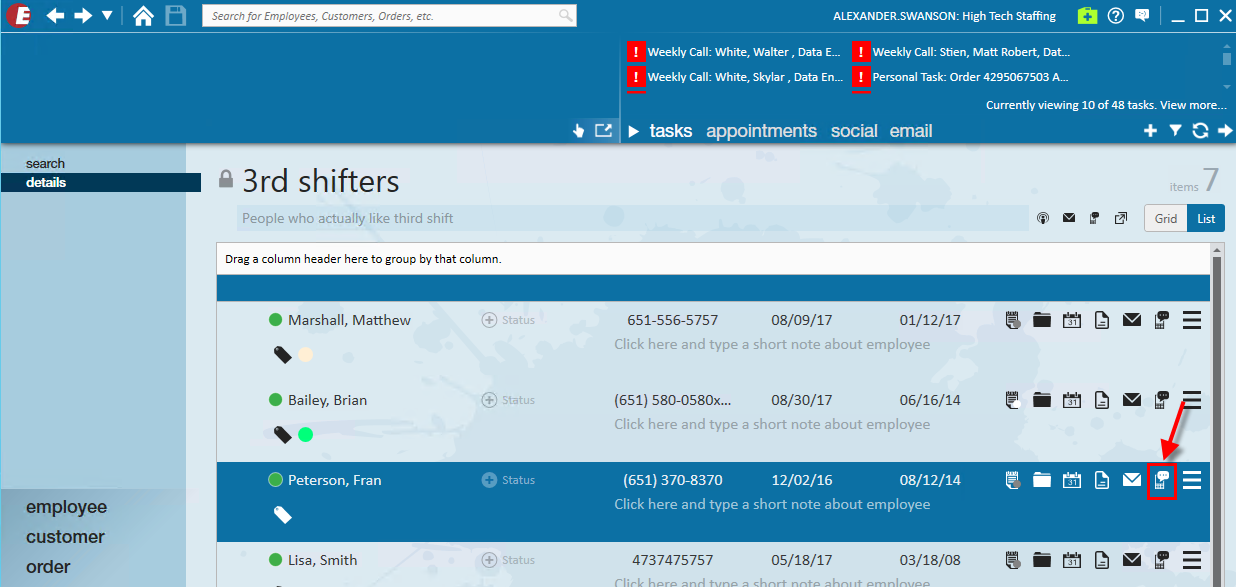1236x587 pixels.
Task: Click Marshall, Matthew's cream color dot
Action: point(306,354)
